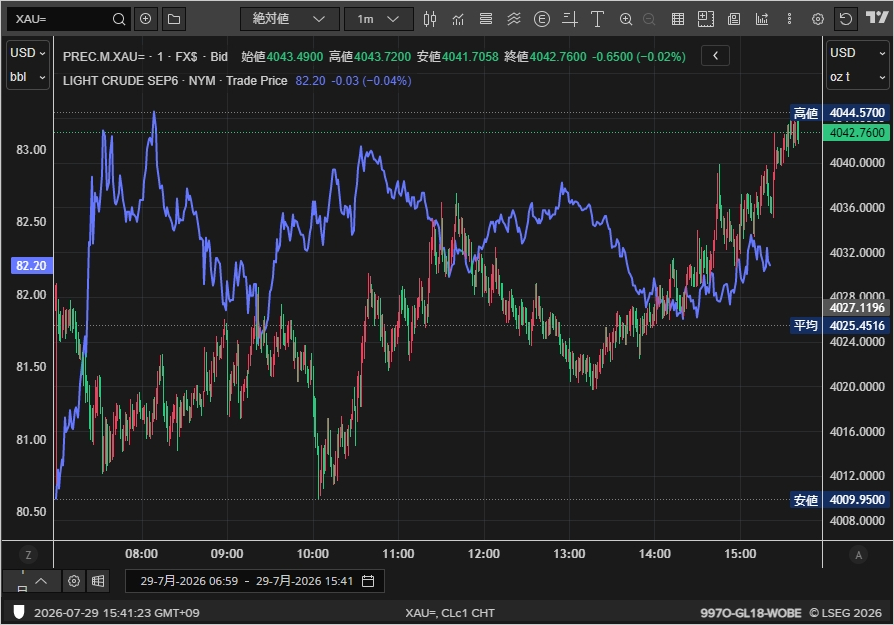Viewport: 894px width, 625px height.
Task: Click the 12:00 time axis label
Action: coord(483,554)
